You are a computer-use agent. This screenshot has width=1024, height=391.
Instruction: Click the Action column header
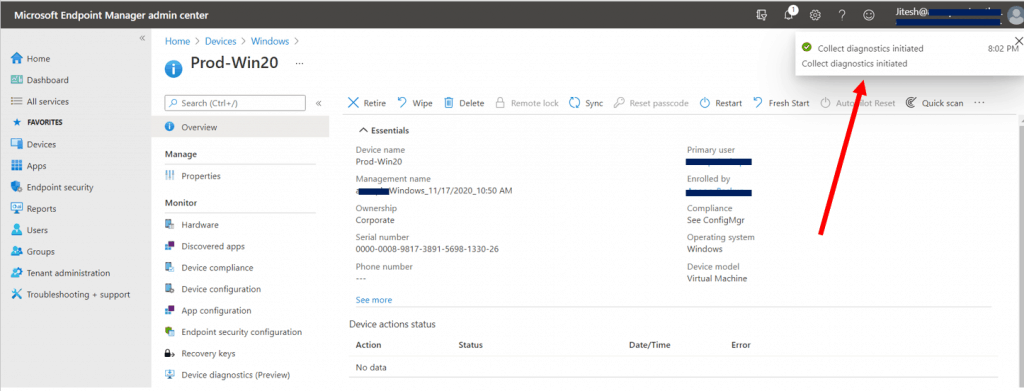pyautogui.click(x=368, y=345)
